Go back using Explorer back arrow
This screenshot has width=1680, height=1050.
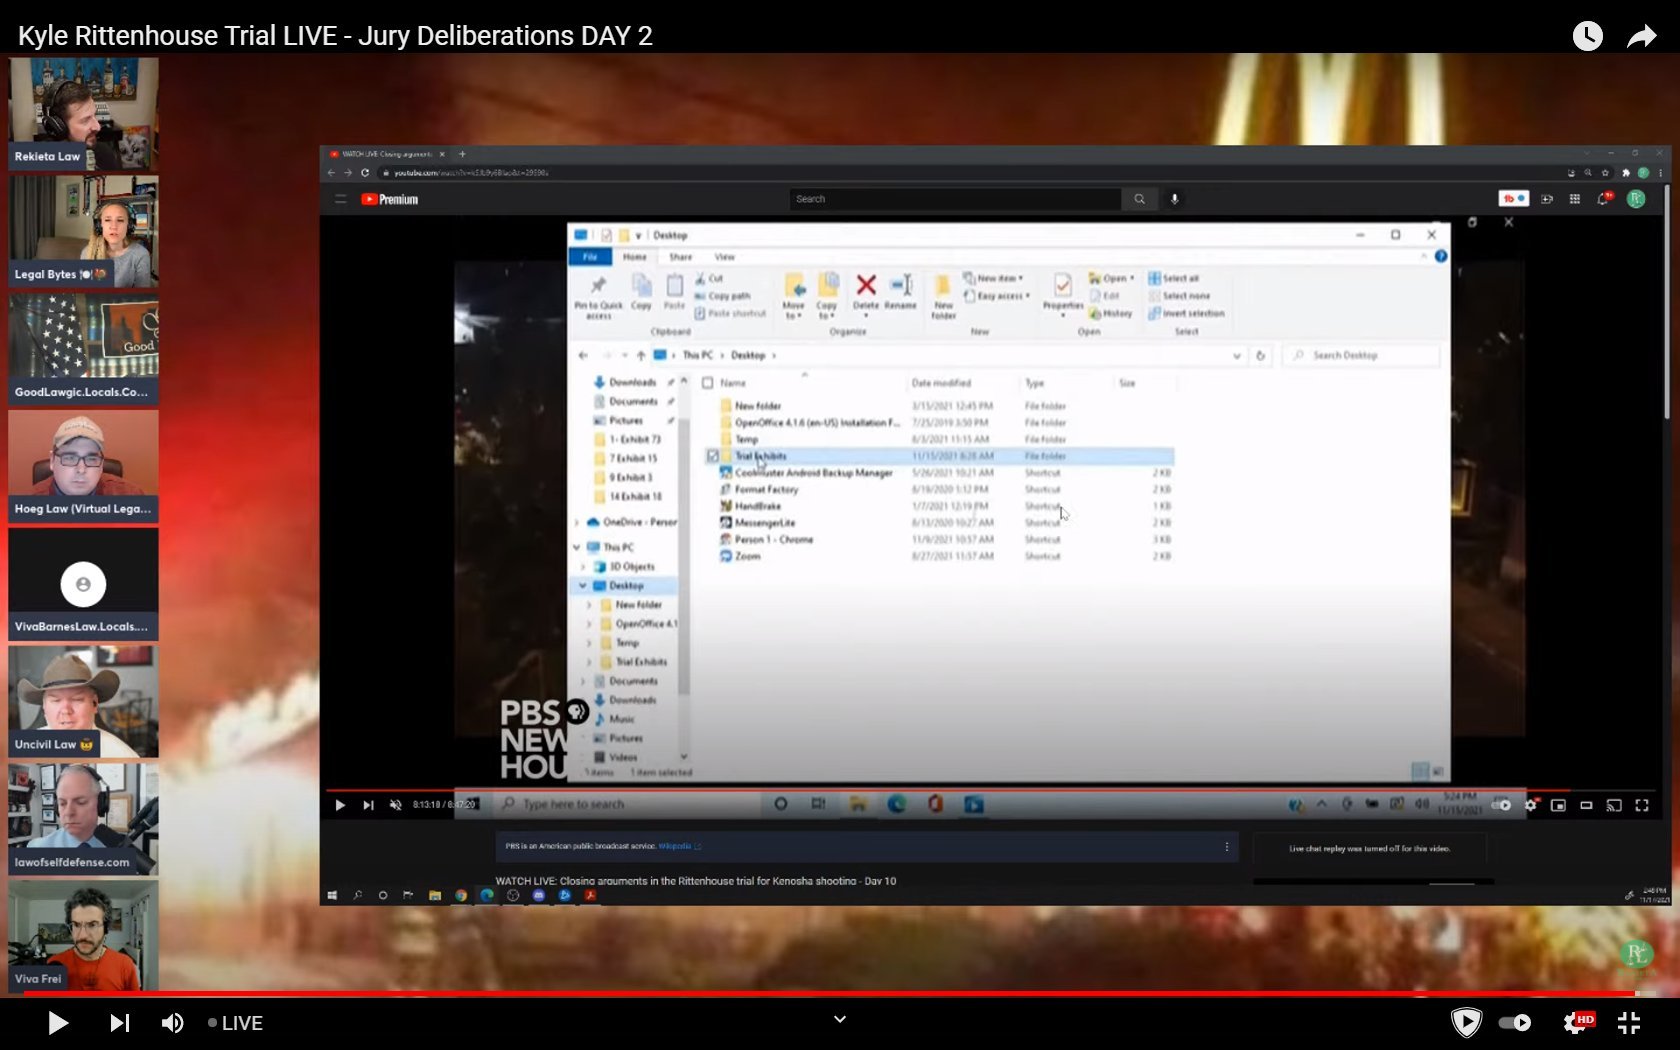click(583, 355)
